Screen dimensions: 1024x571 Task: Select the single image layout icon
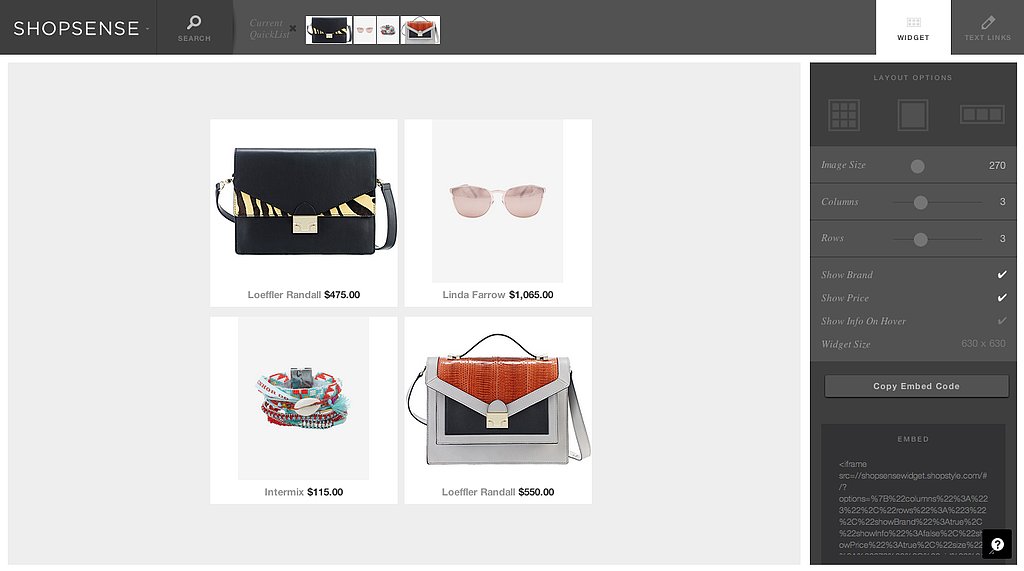(912, 115)
